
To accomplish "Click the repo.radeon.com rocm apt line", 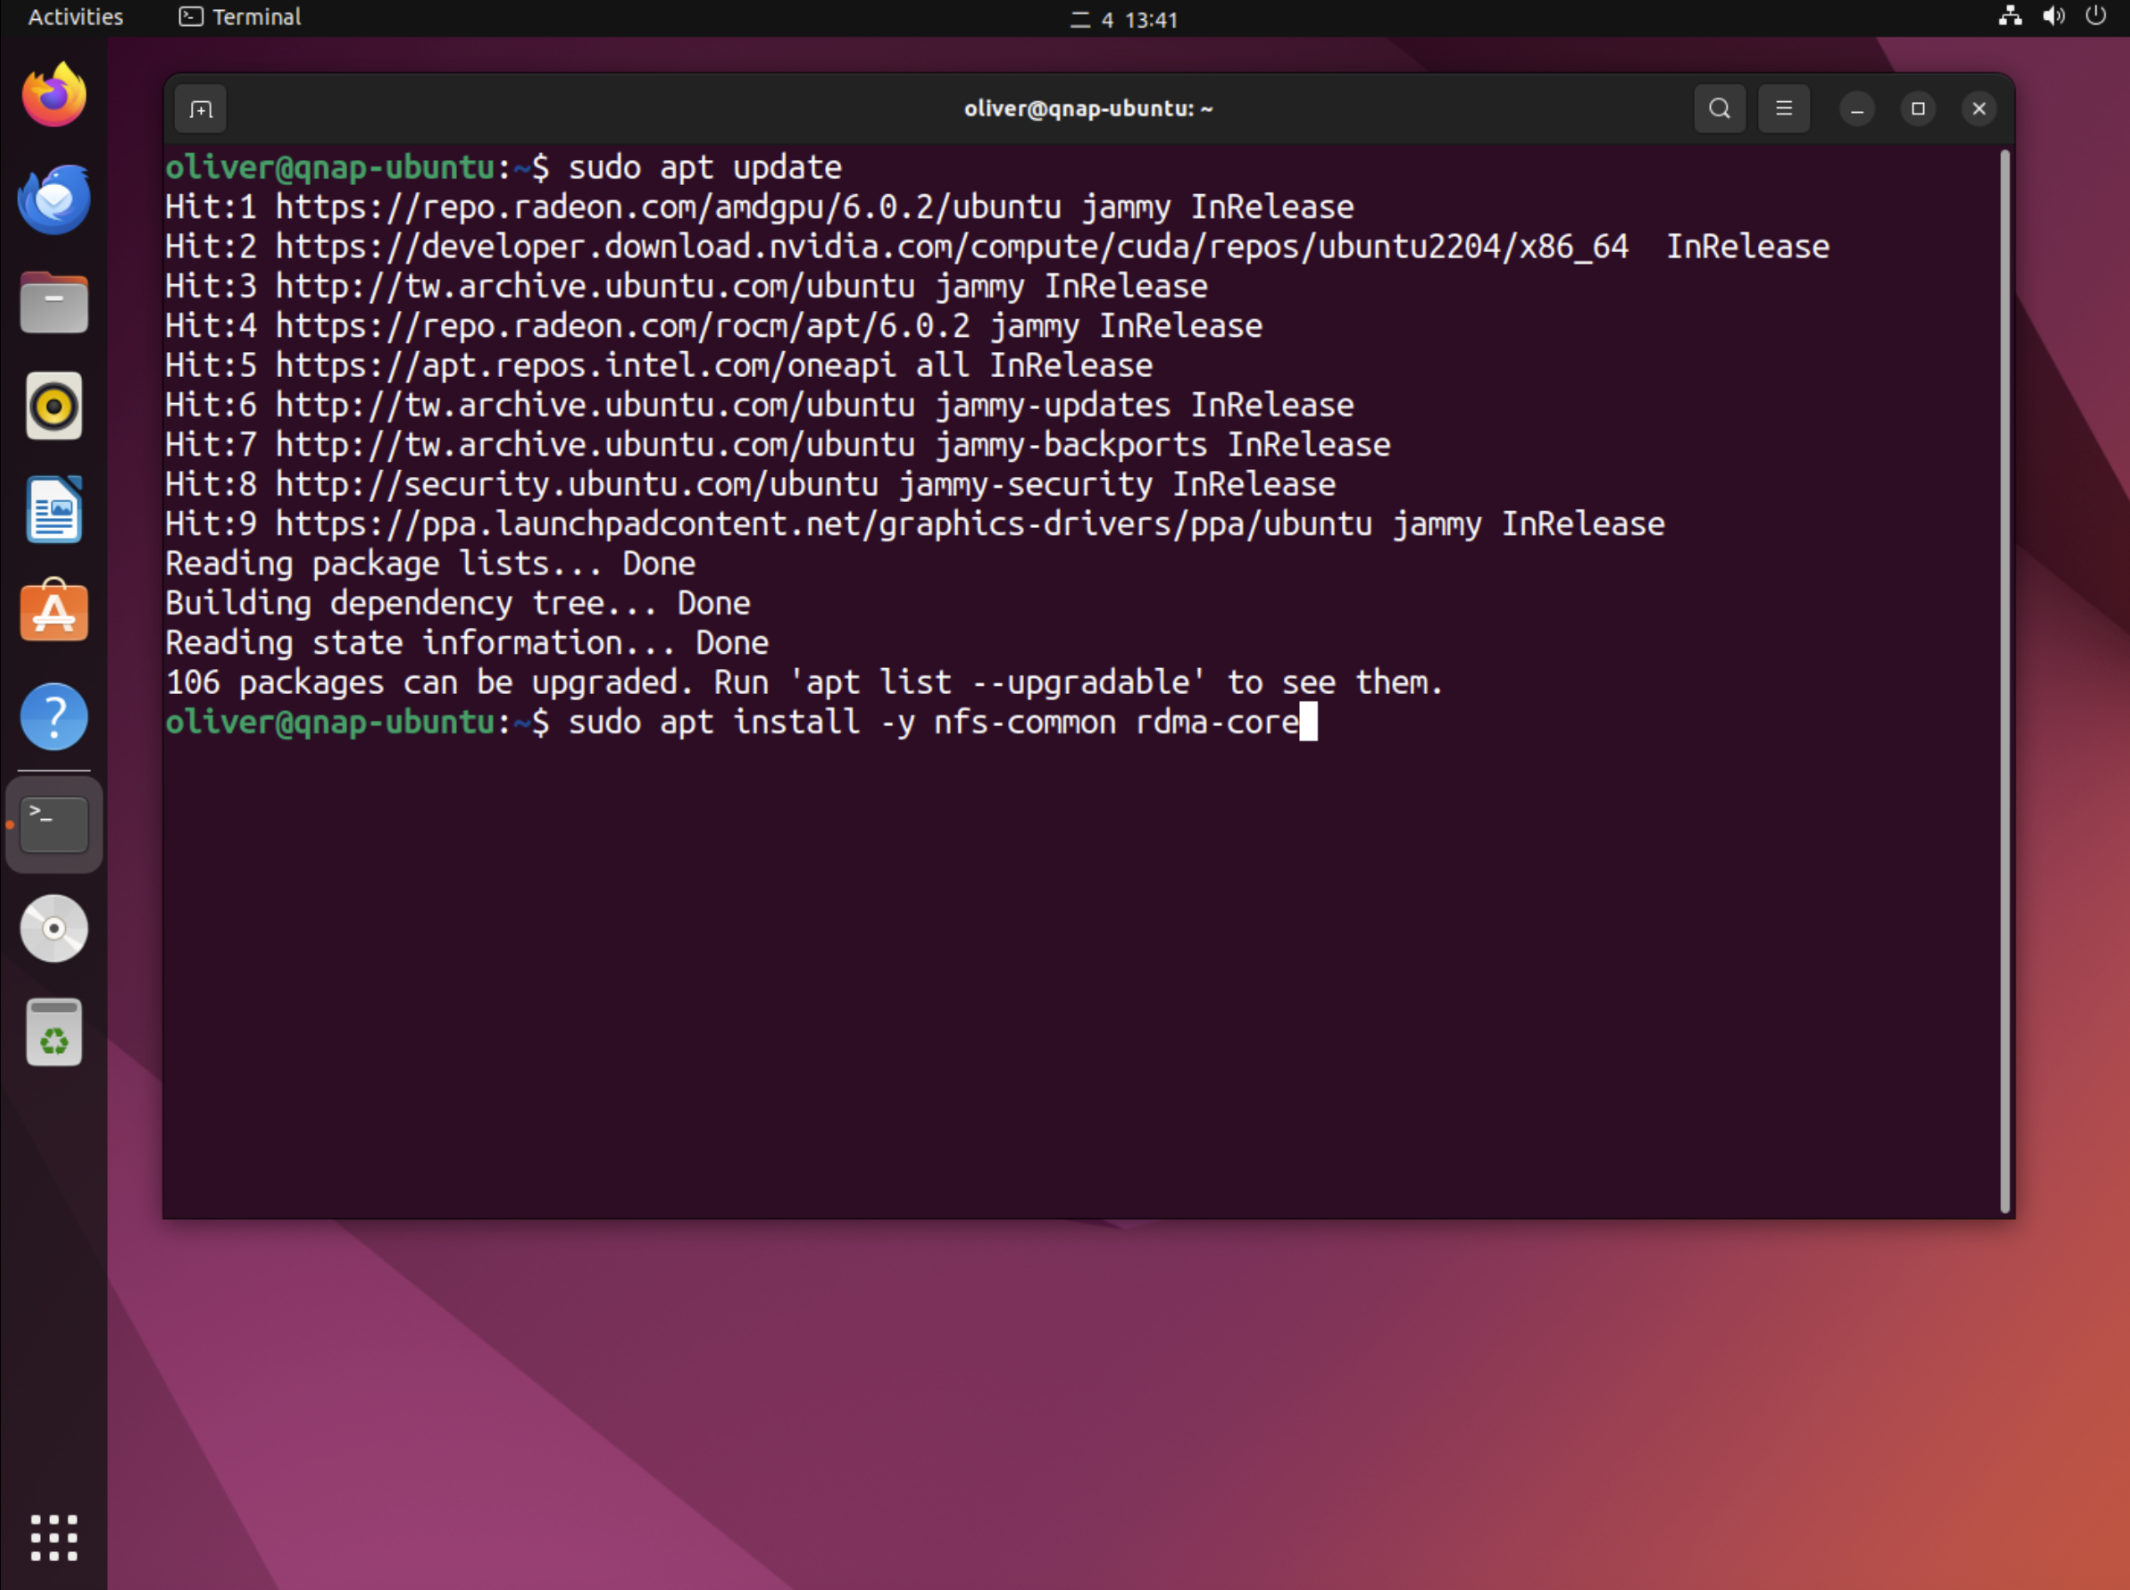I will (x=714, y=326).
